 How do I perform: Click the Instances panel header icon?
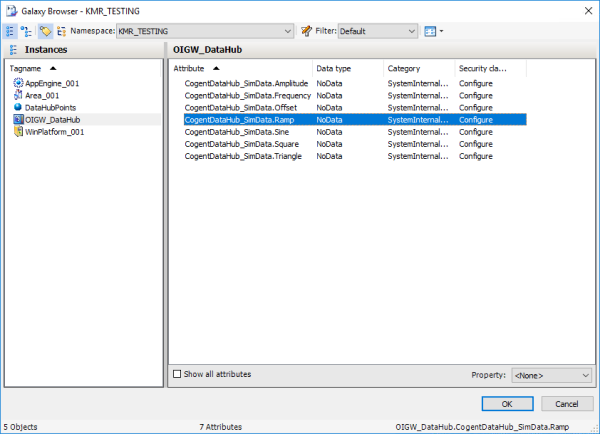click(13, 50)
